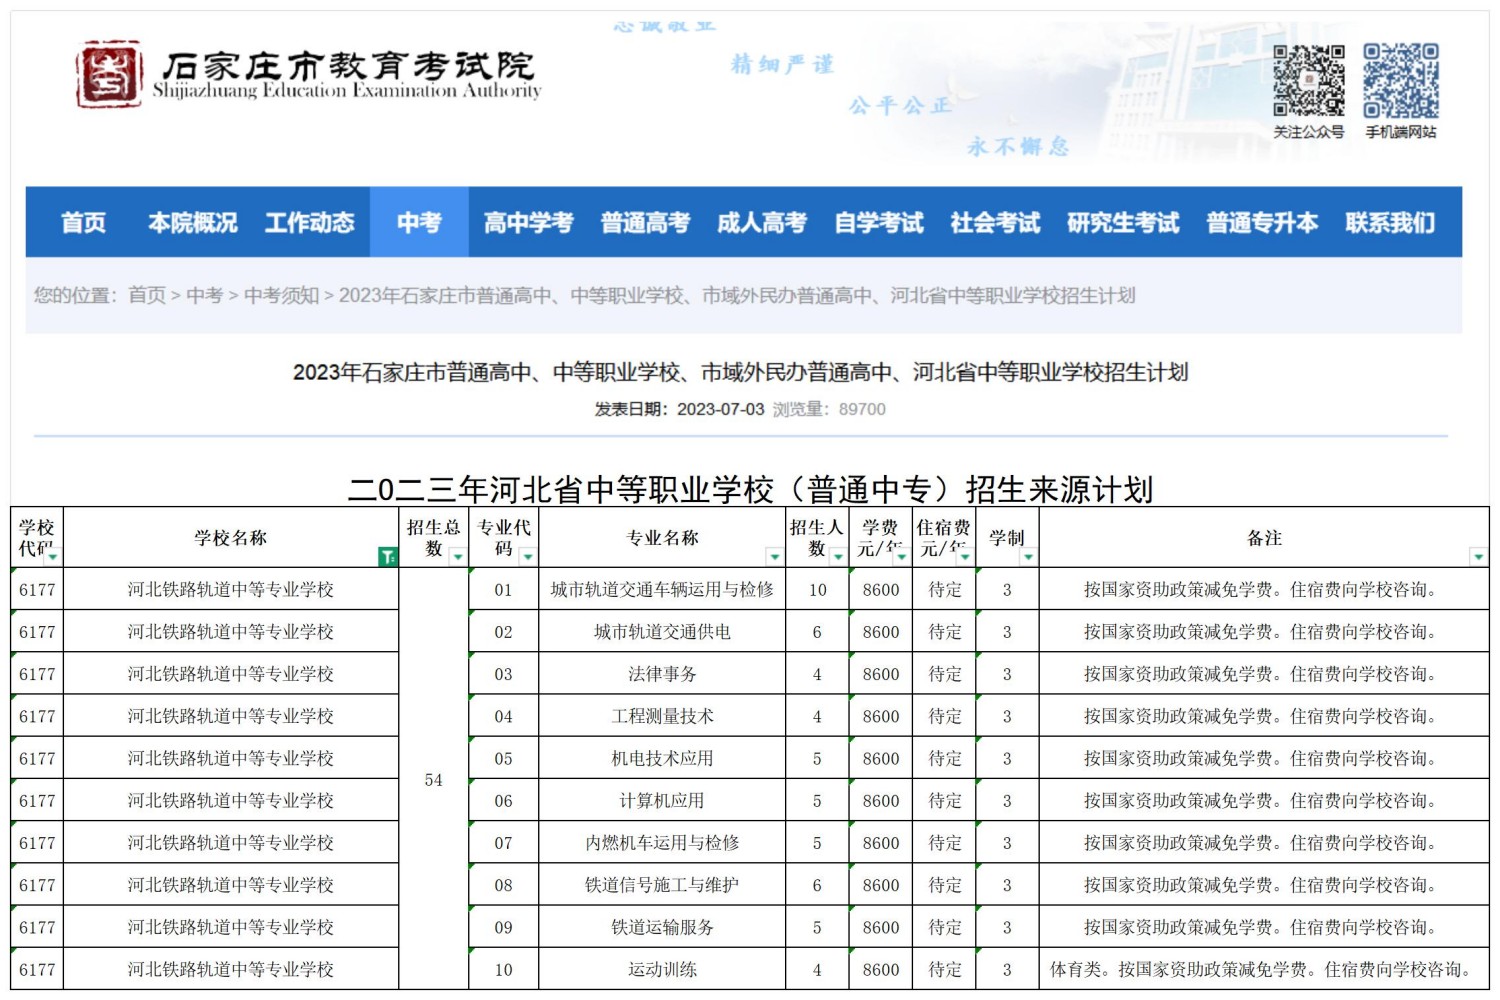1500x1000 pixels.
Task: Click the 体育类 remark in 运动训练 row
Action: 1264,969
